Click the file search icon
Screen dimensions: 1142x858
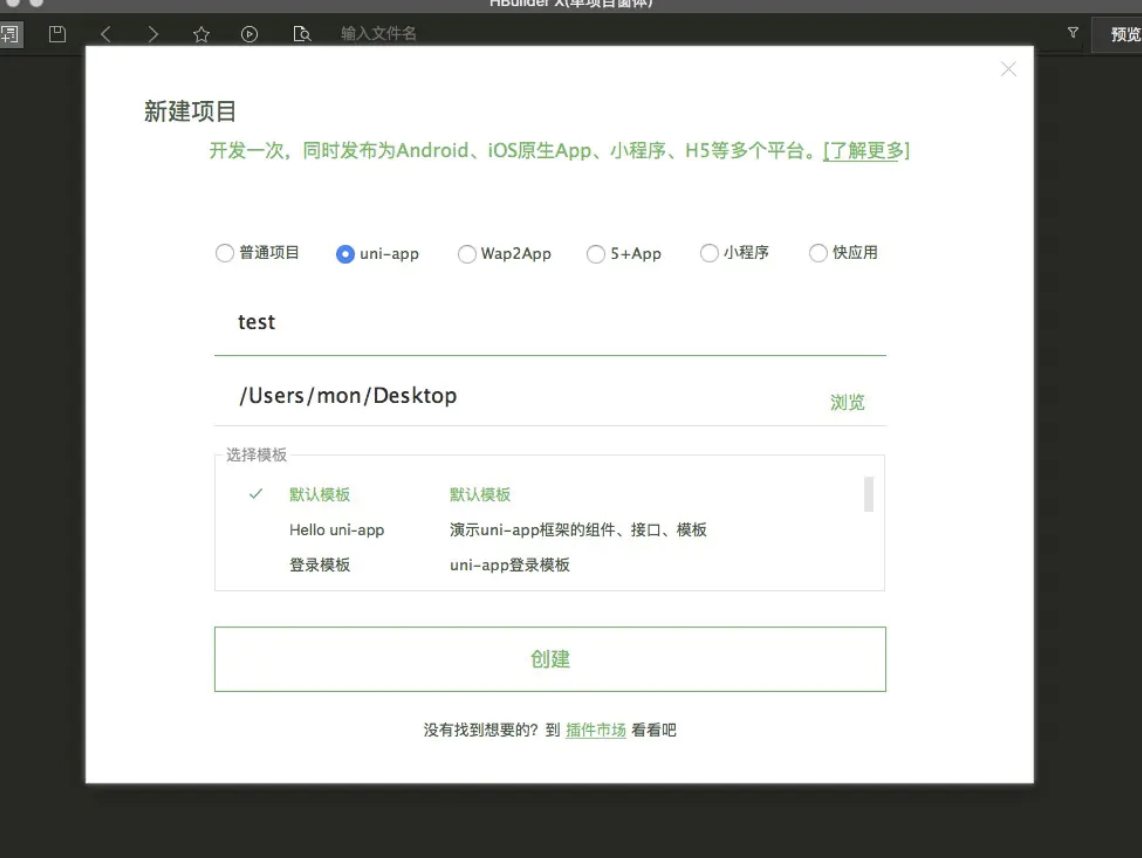[x=302, y=34]
